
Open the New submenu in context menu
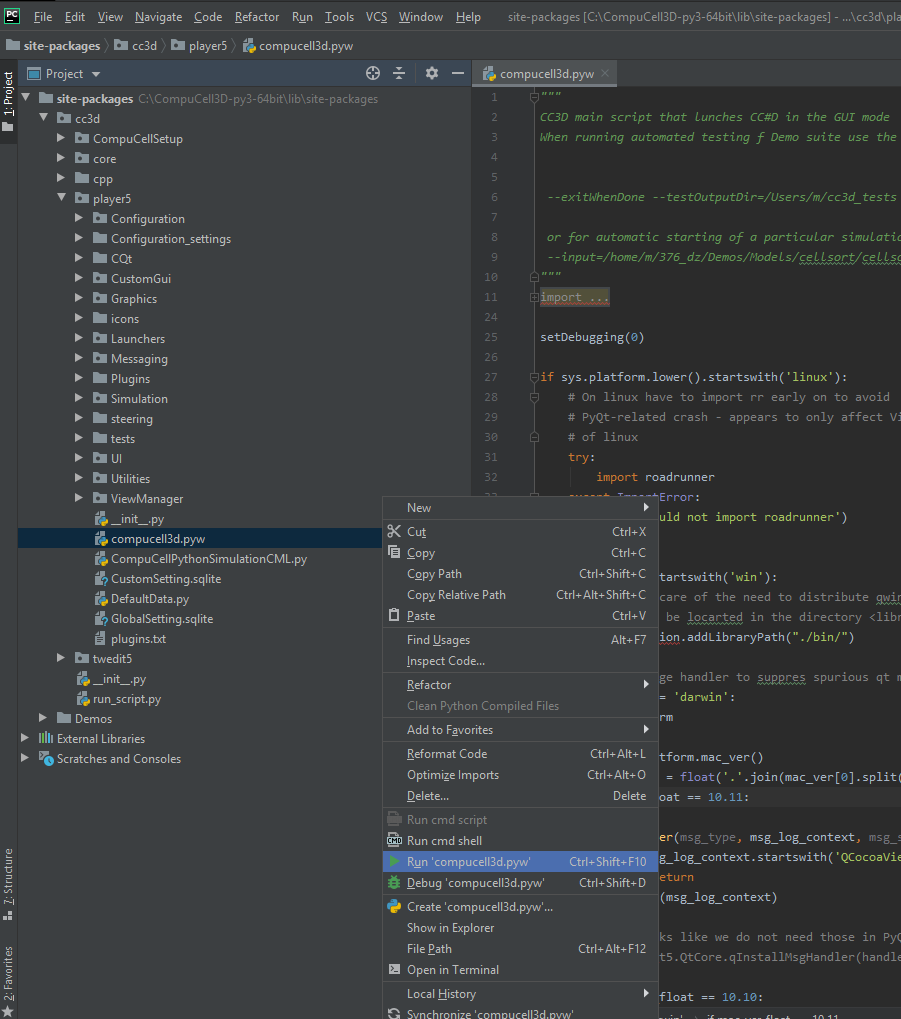[521, 508]
